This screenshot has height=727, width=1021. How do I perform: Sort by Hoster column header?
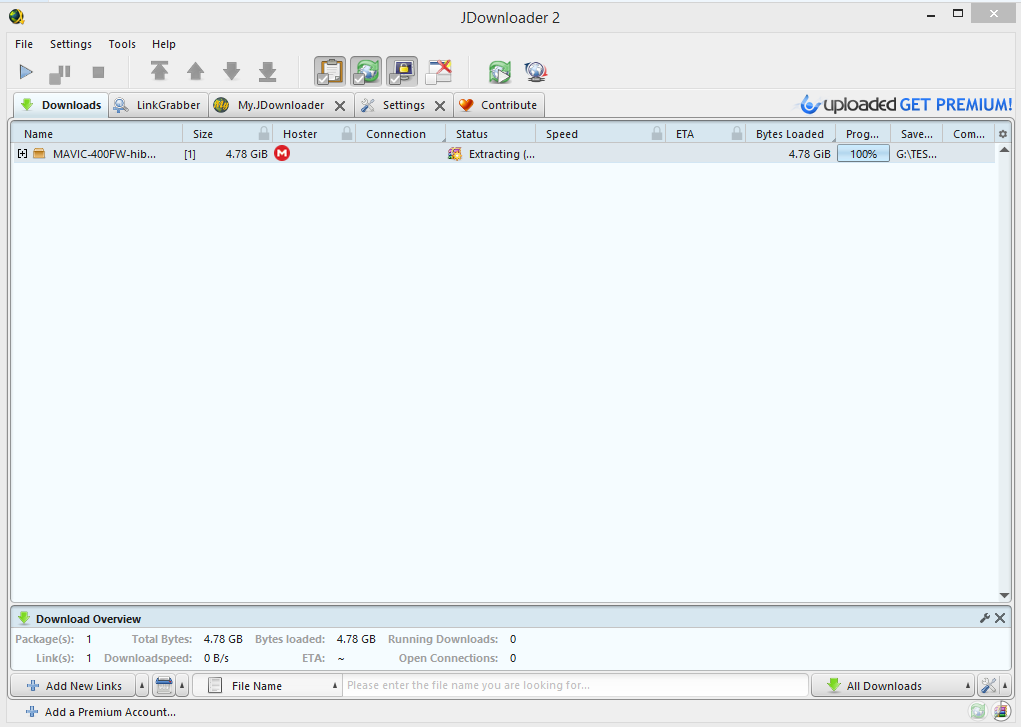tap(300, 134)
